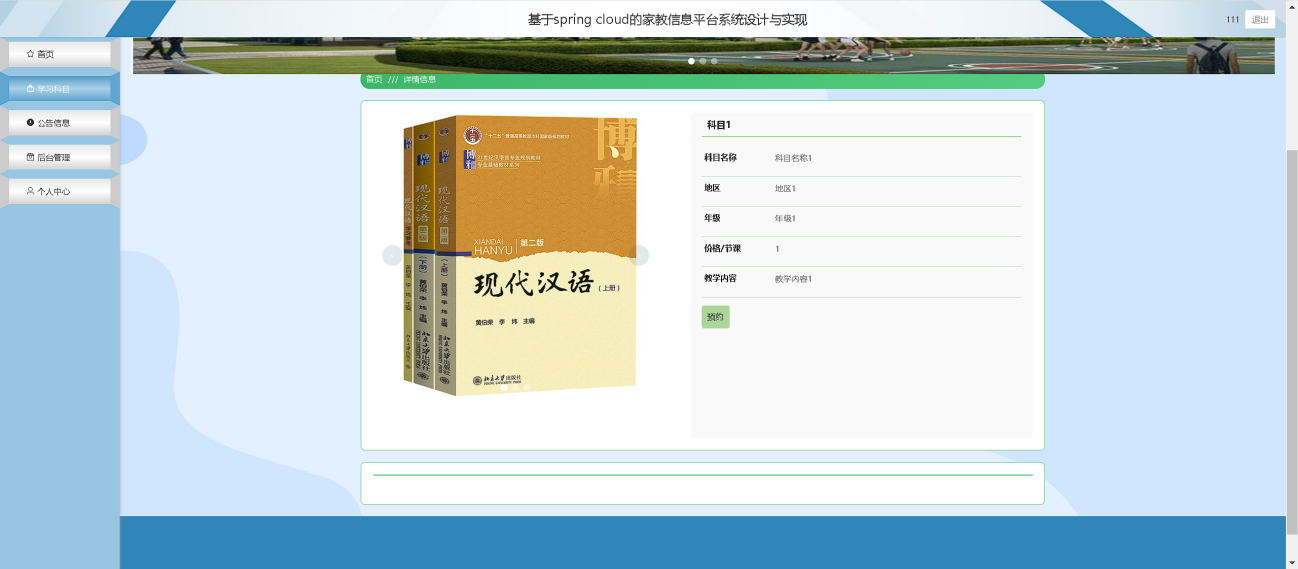Click the box icon beside 后台管理
1298x569 pixels.
click(x=30, y=157)
